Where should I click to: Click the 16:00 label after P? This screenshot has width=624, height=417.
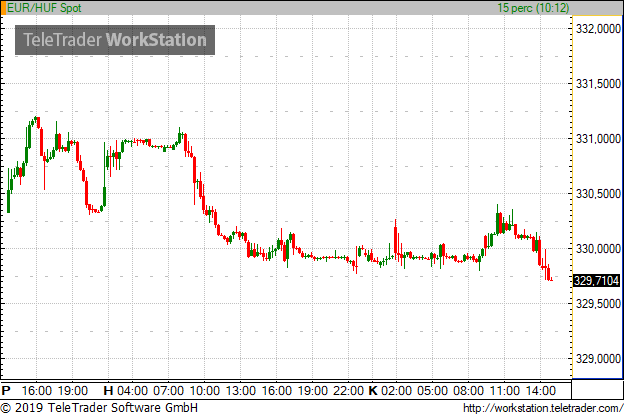(37, 391)
